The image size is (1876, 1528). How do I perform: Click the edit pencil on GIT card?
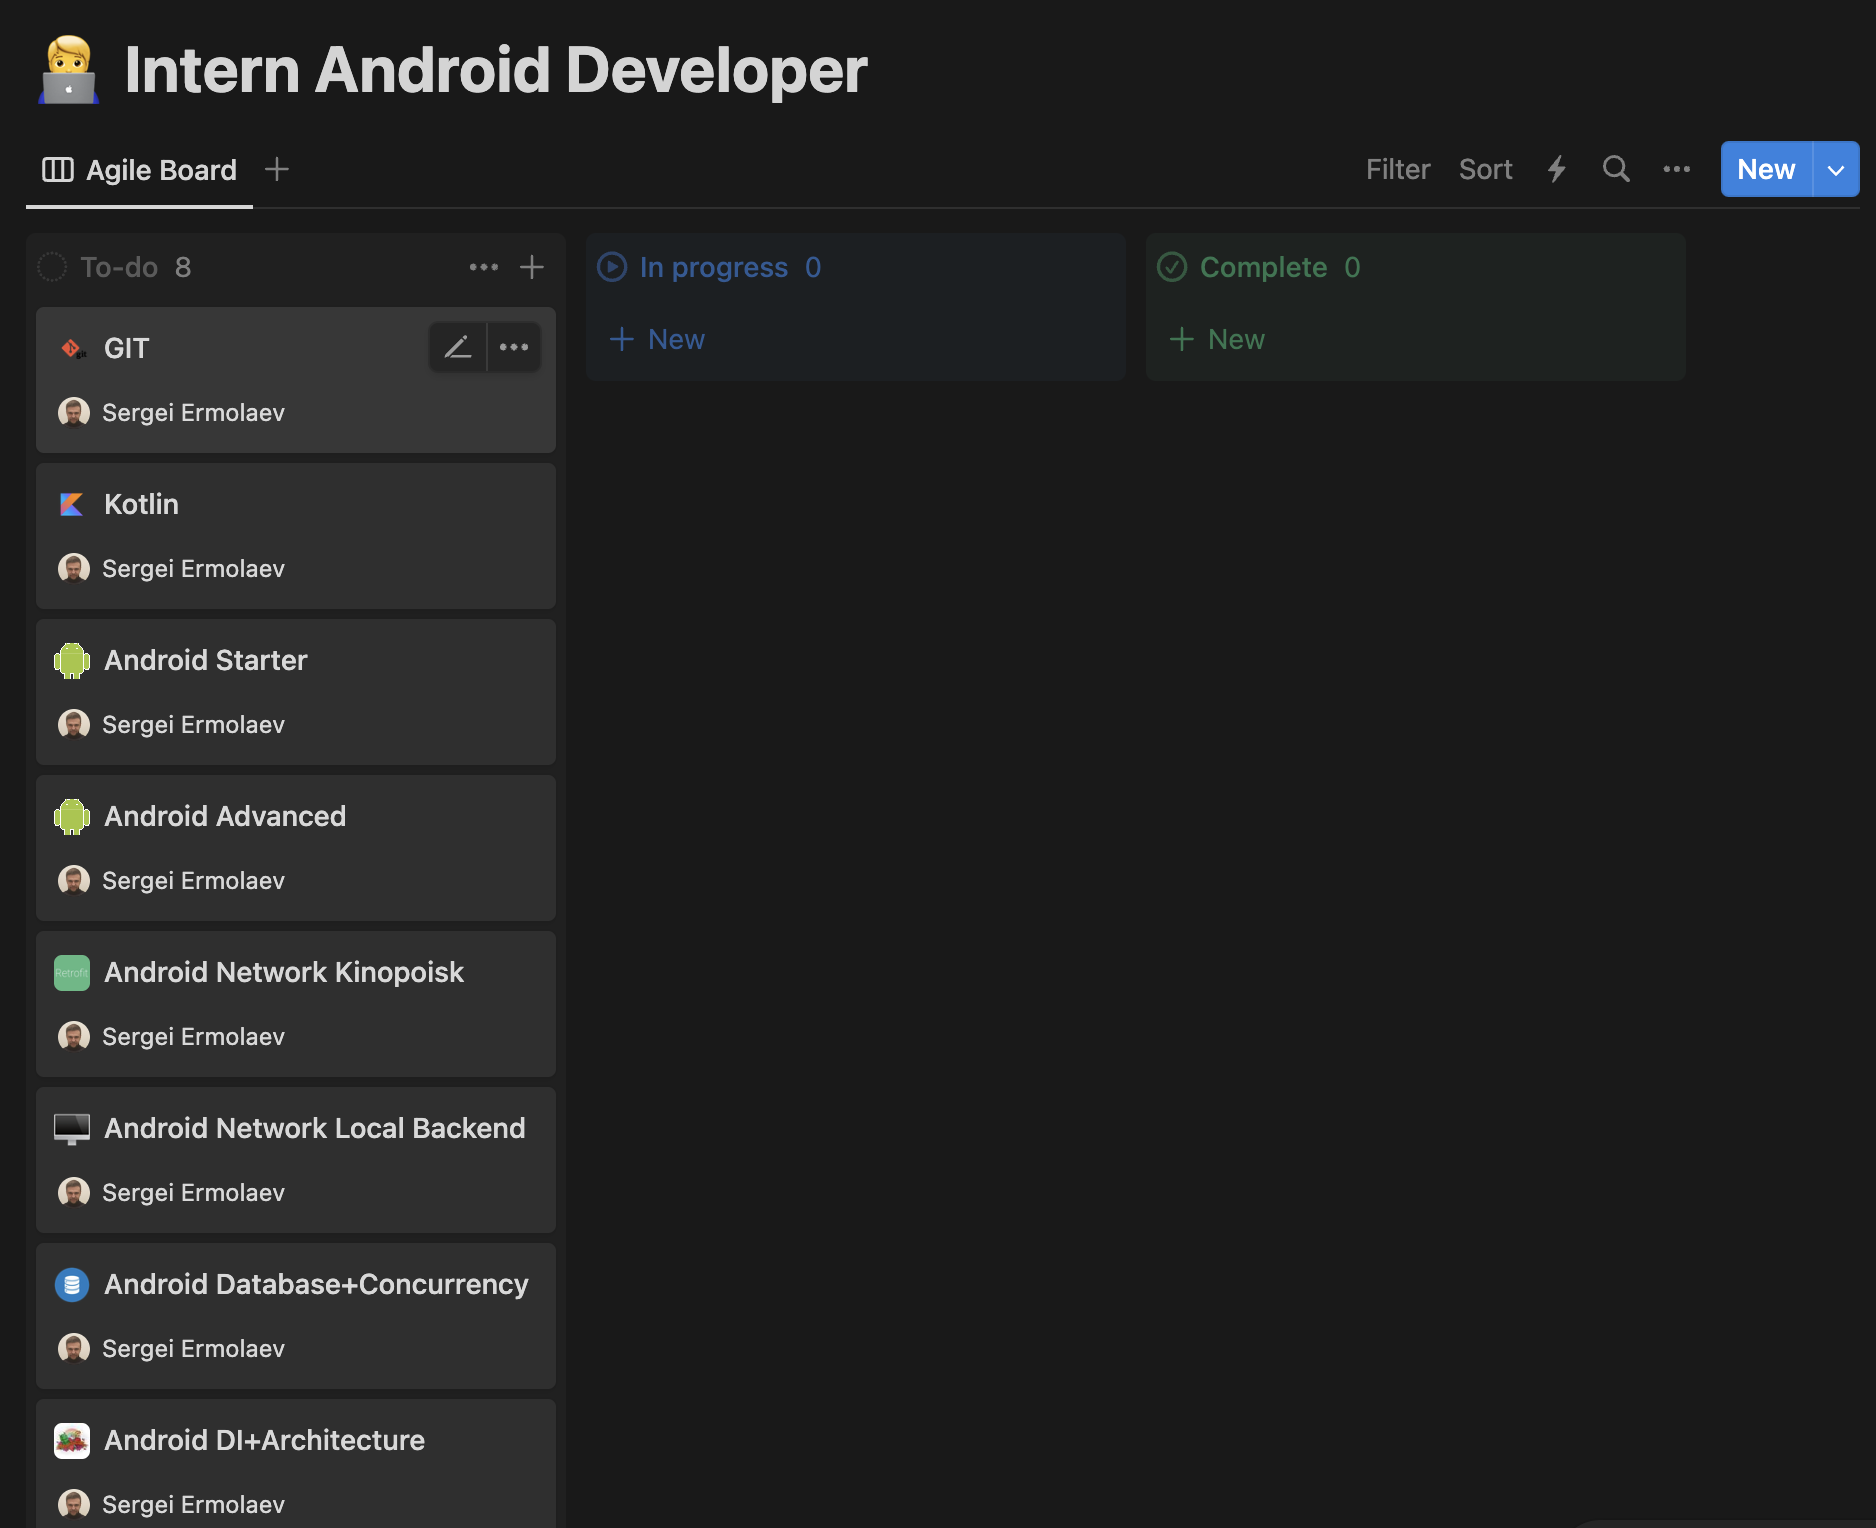458,347
